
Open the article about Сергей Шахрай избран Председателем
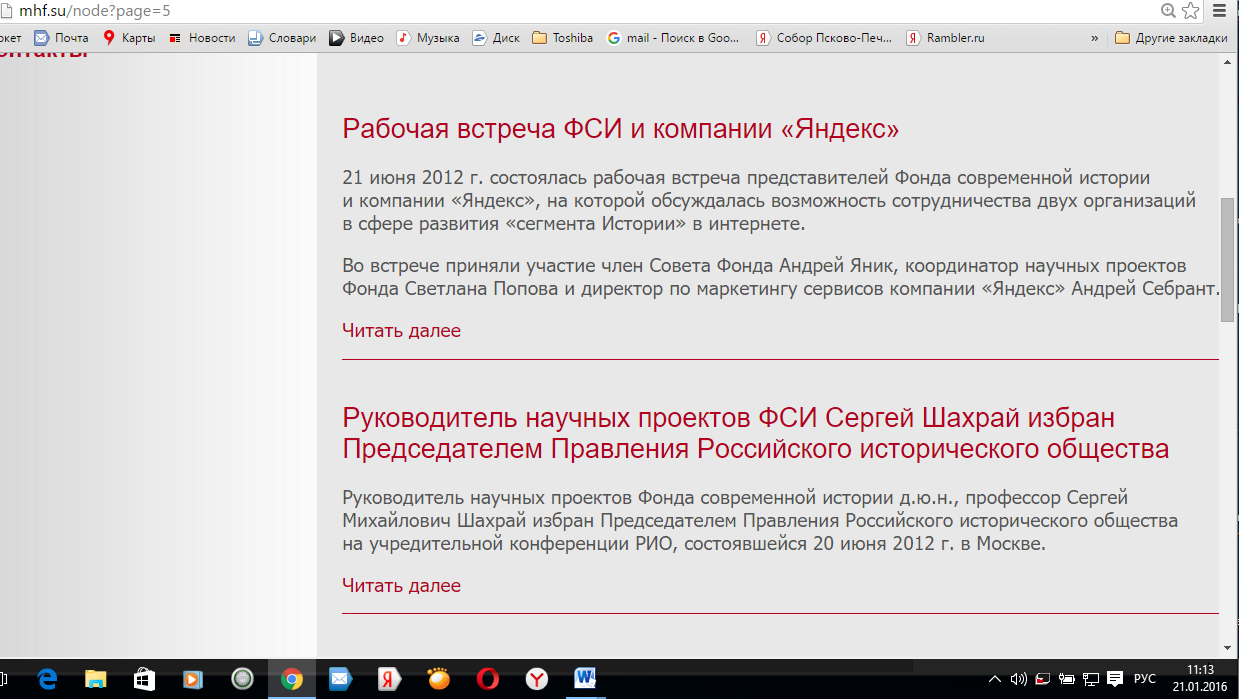coord(755,432)
